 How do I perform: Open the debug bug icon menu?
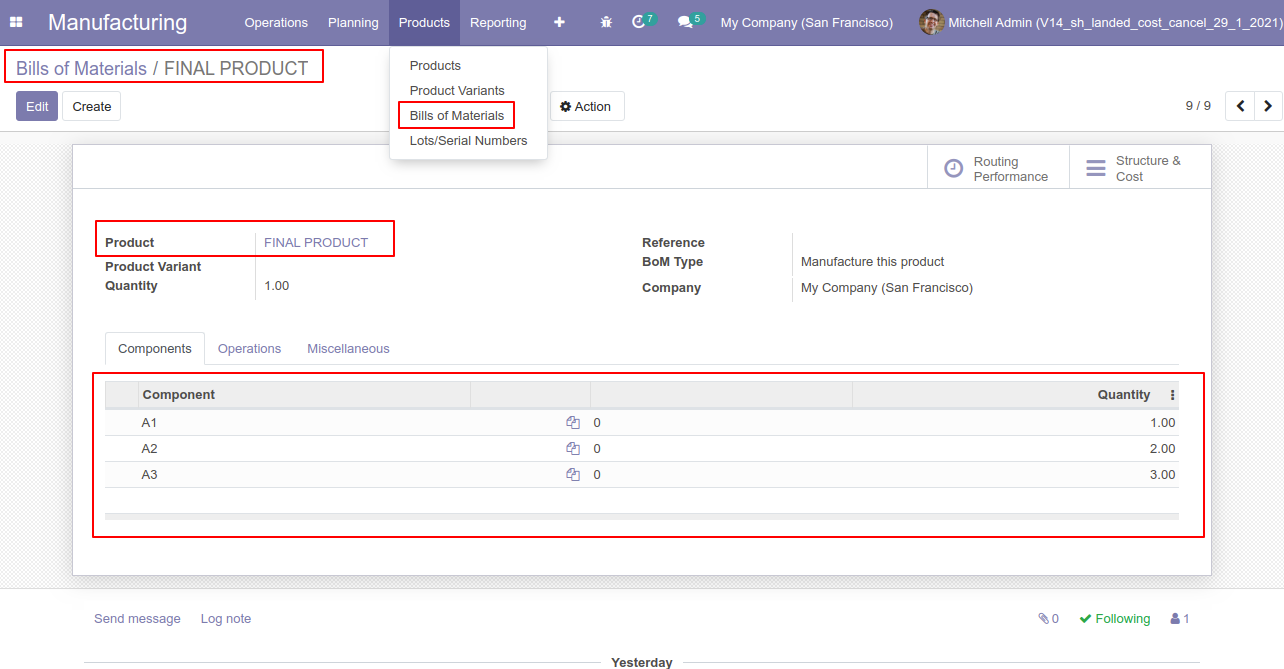[606, 22]
